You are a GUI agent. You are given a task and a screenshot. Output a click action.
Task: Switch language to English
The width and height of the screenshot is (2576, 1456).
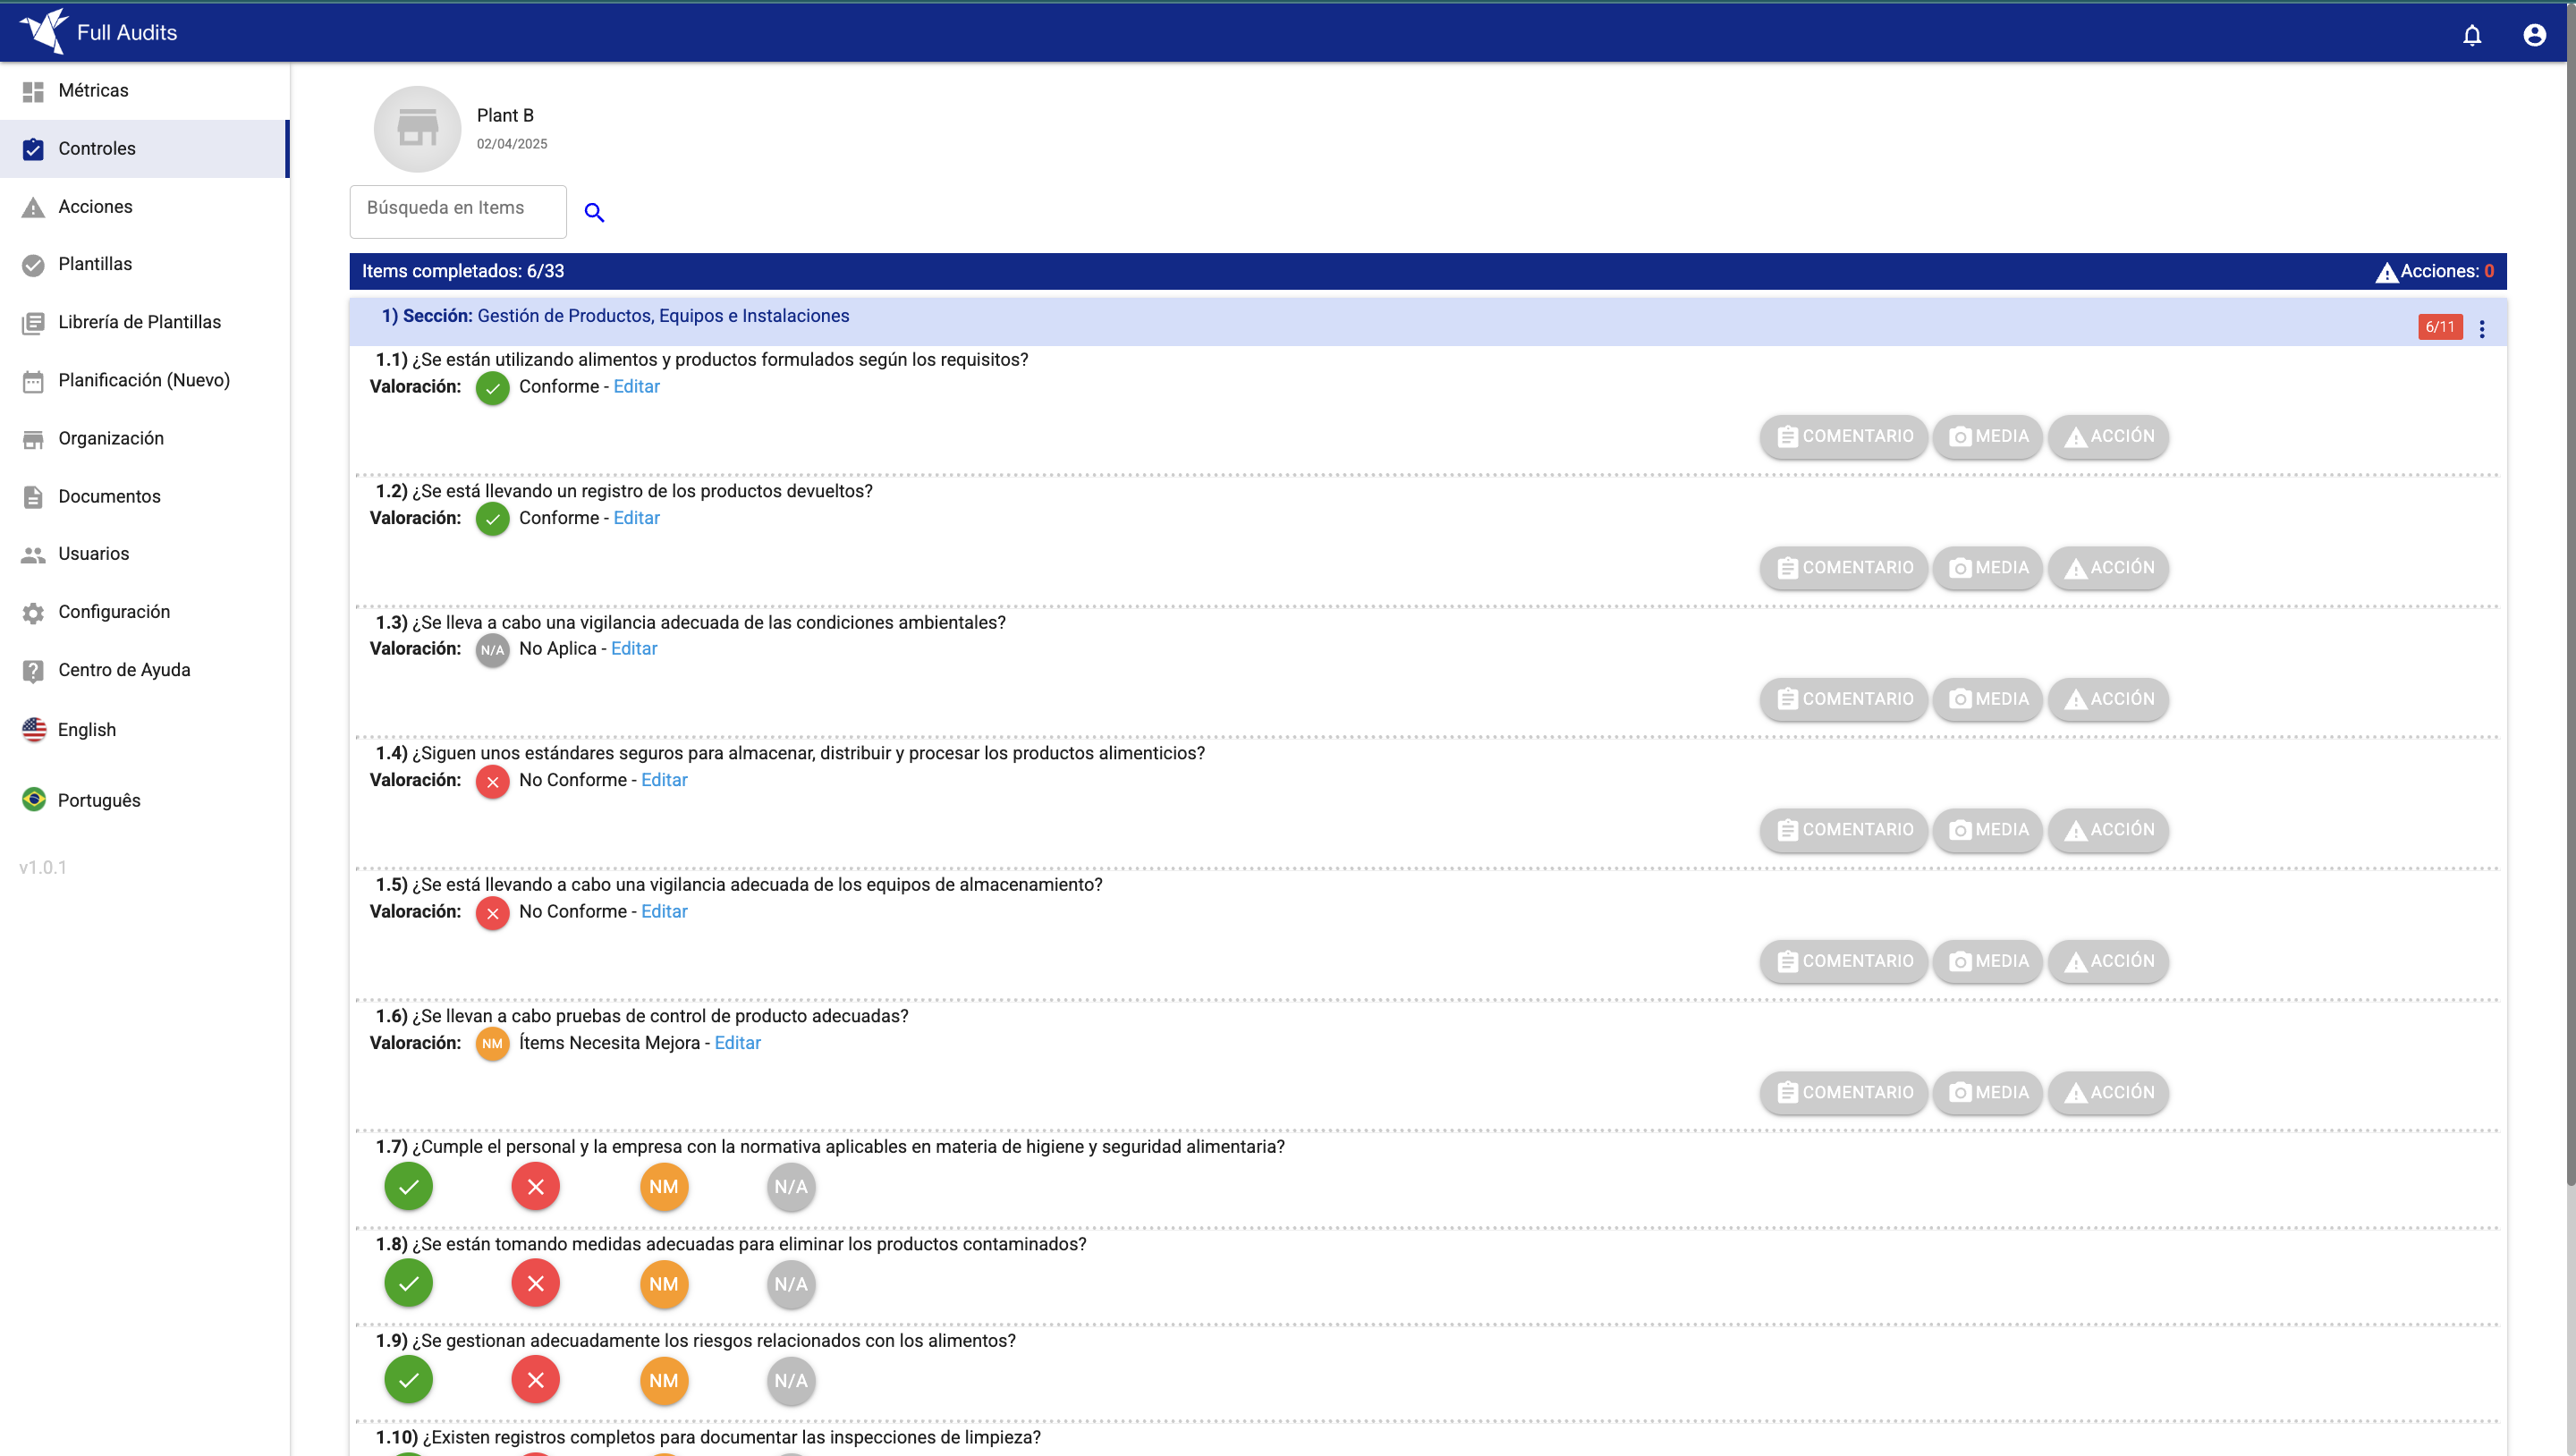pyautogui.click(x=145, y=730)
